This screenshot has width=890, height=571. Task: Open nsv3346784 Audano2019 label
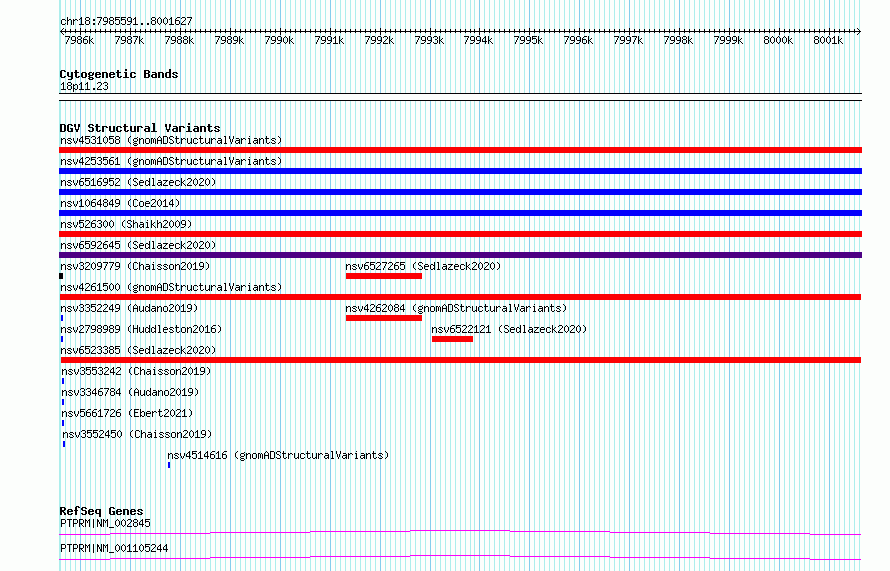(130, 392)
